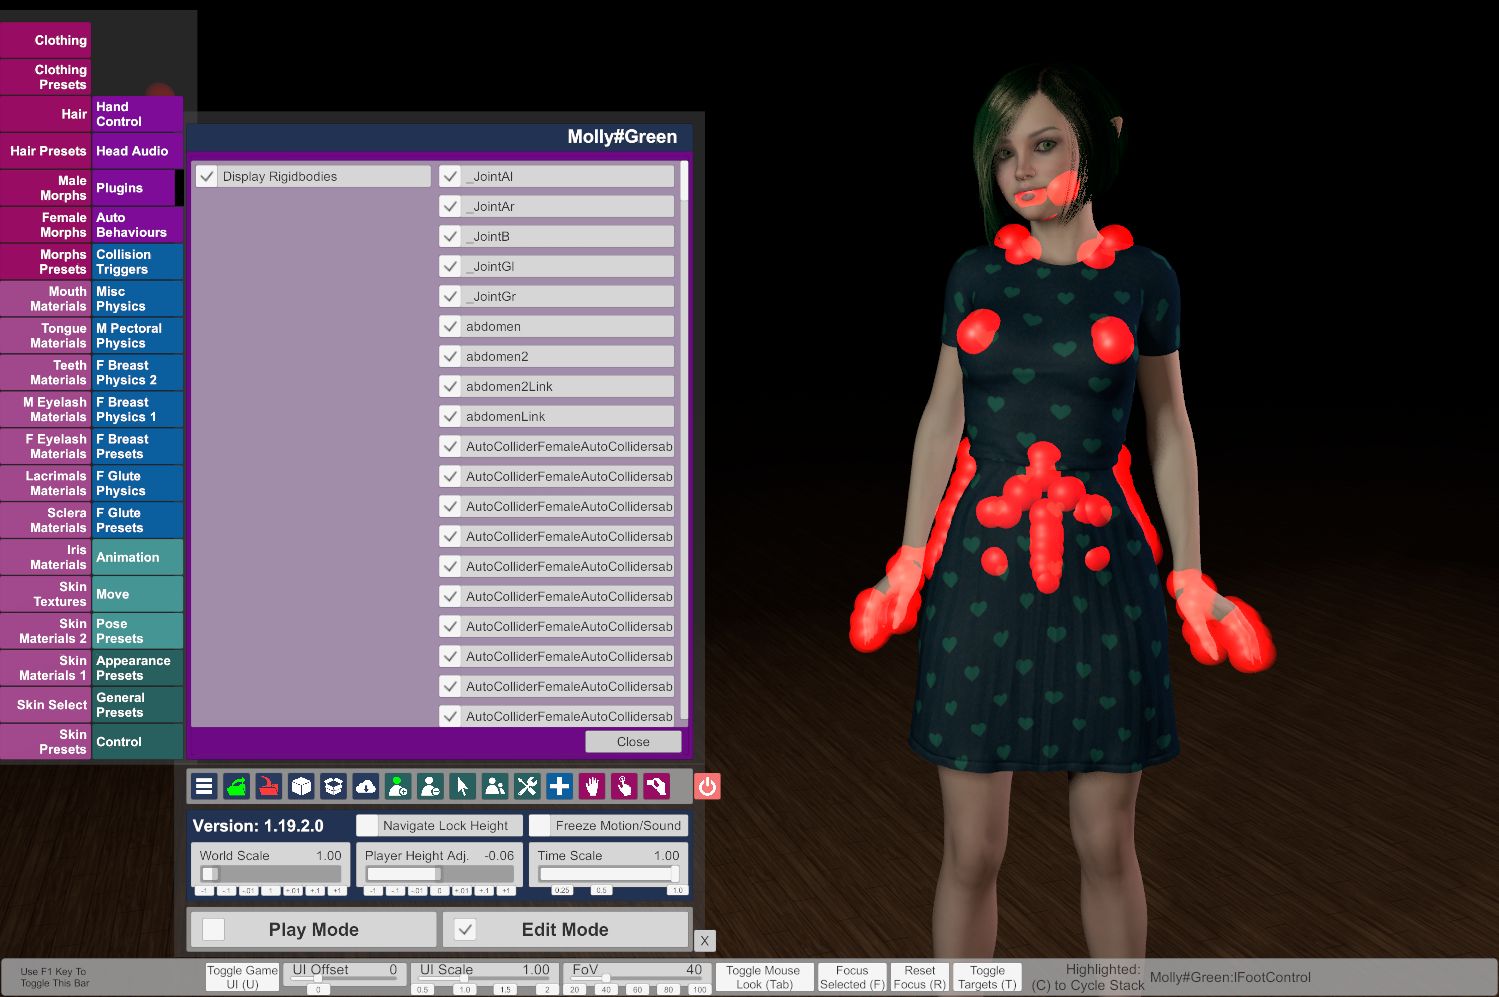The image size is (1499, 997).
Task: Close the Molly#Green rigidbodies dialog
Action: 632,741
